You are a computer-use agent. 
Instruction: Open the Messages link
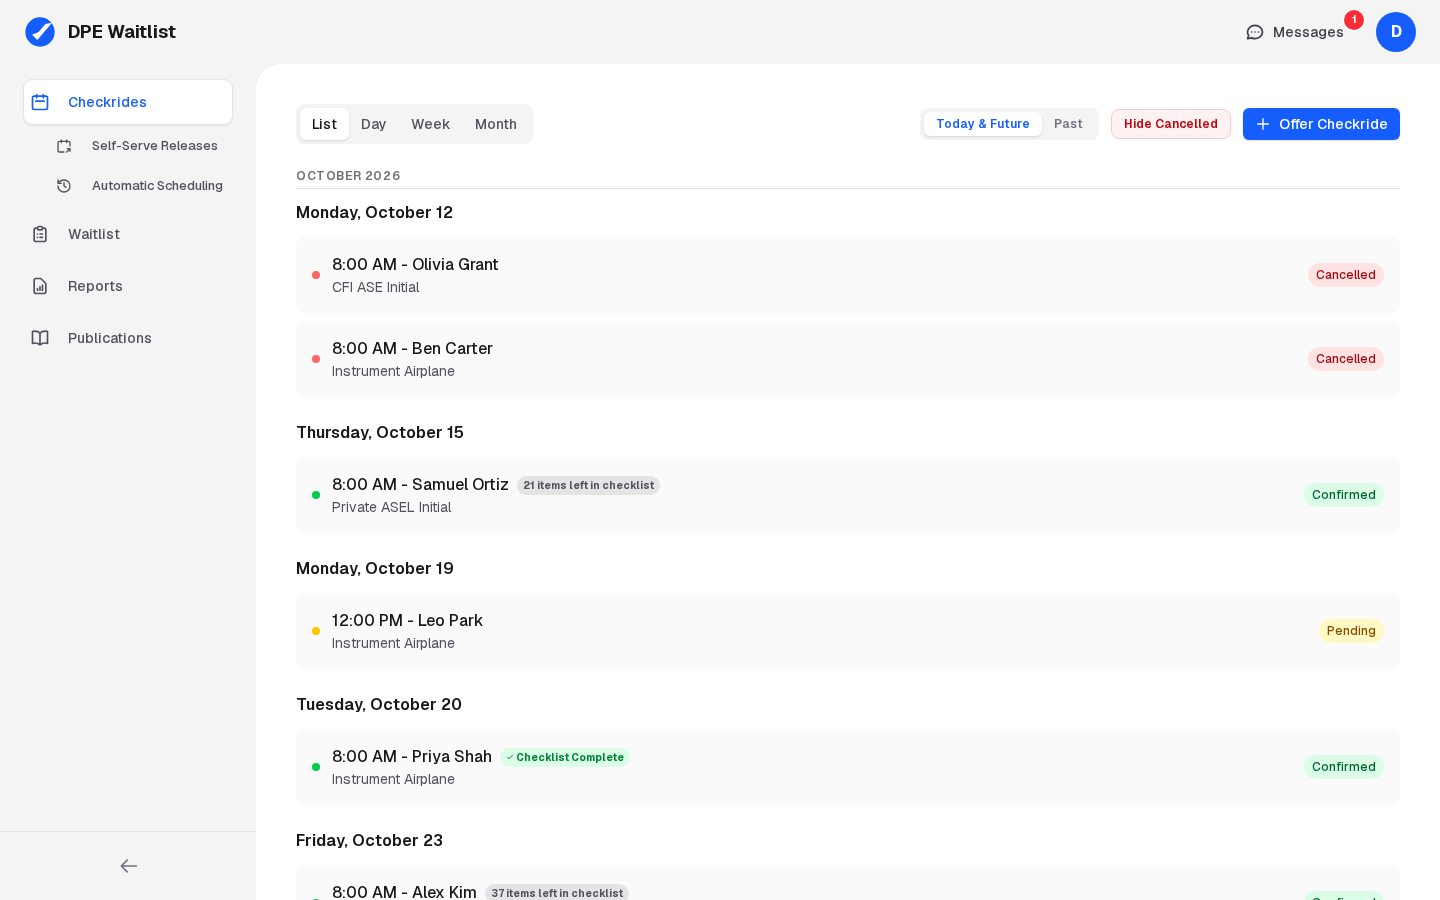[1295, 32]
